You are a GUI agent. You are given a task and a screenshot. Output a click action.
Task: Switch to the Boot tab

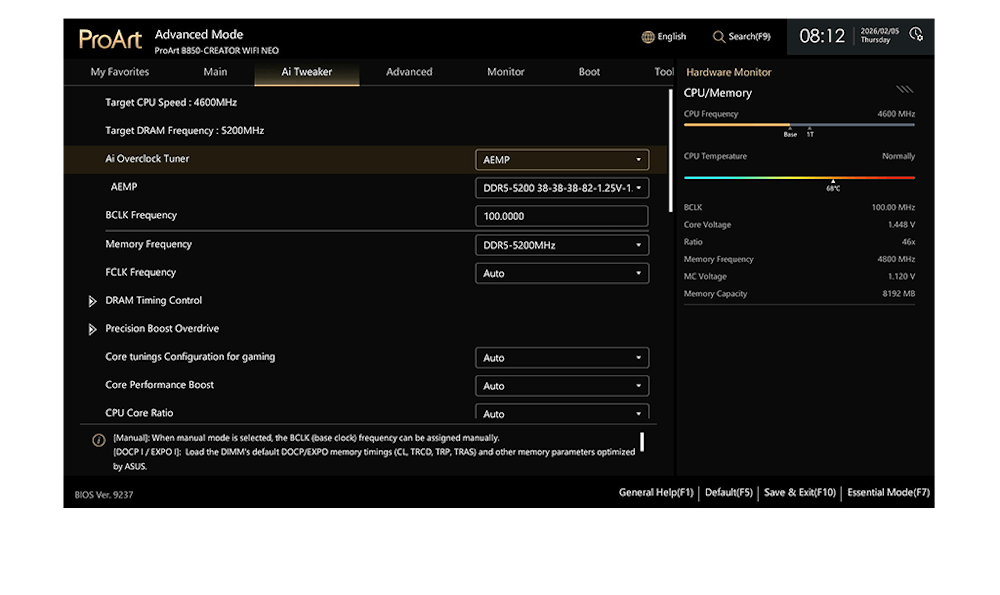point(589,72)
